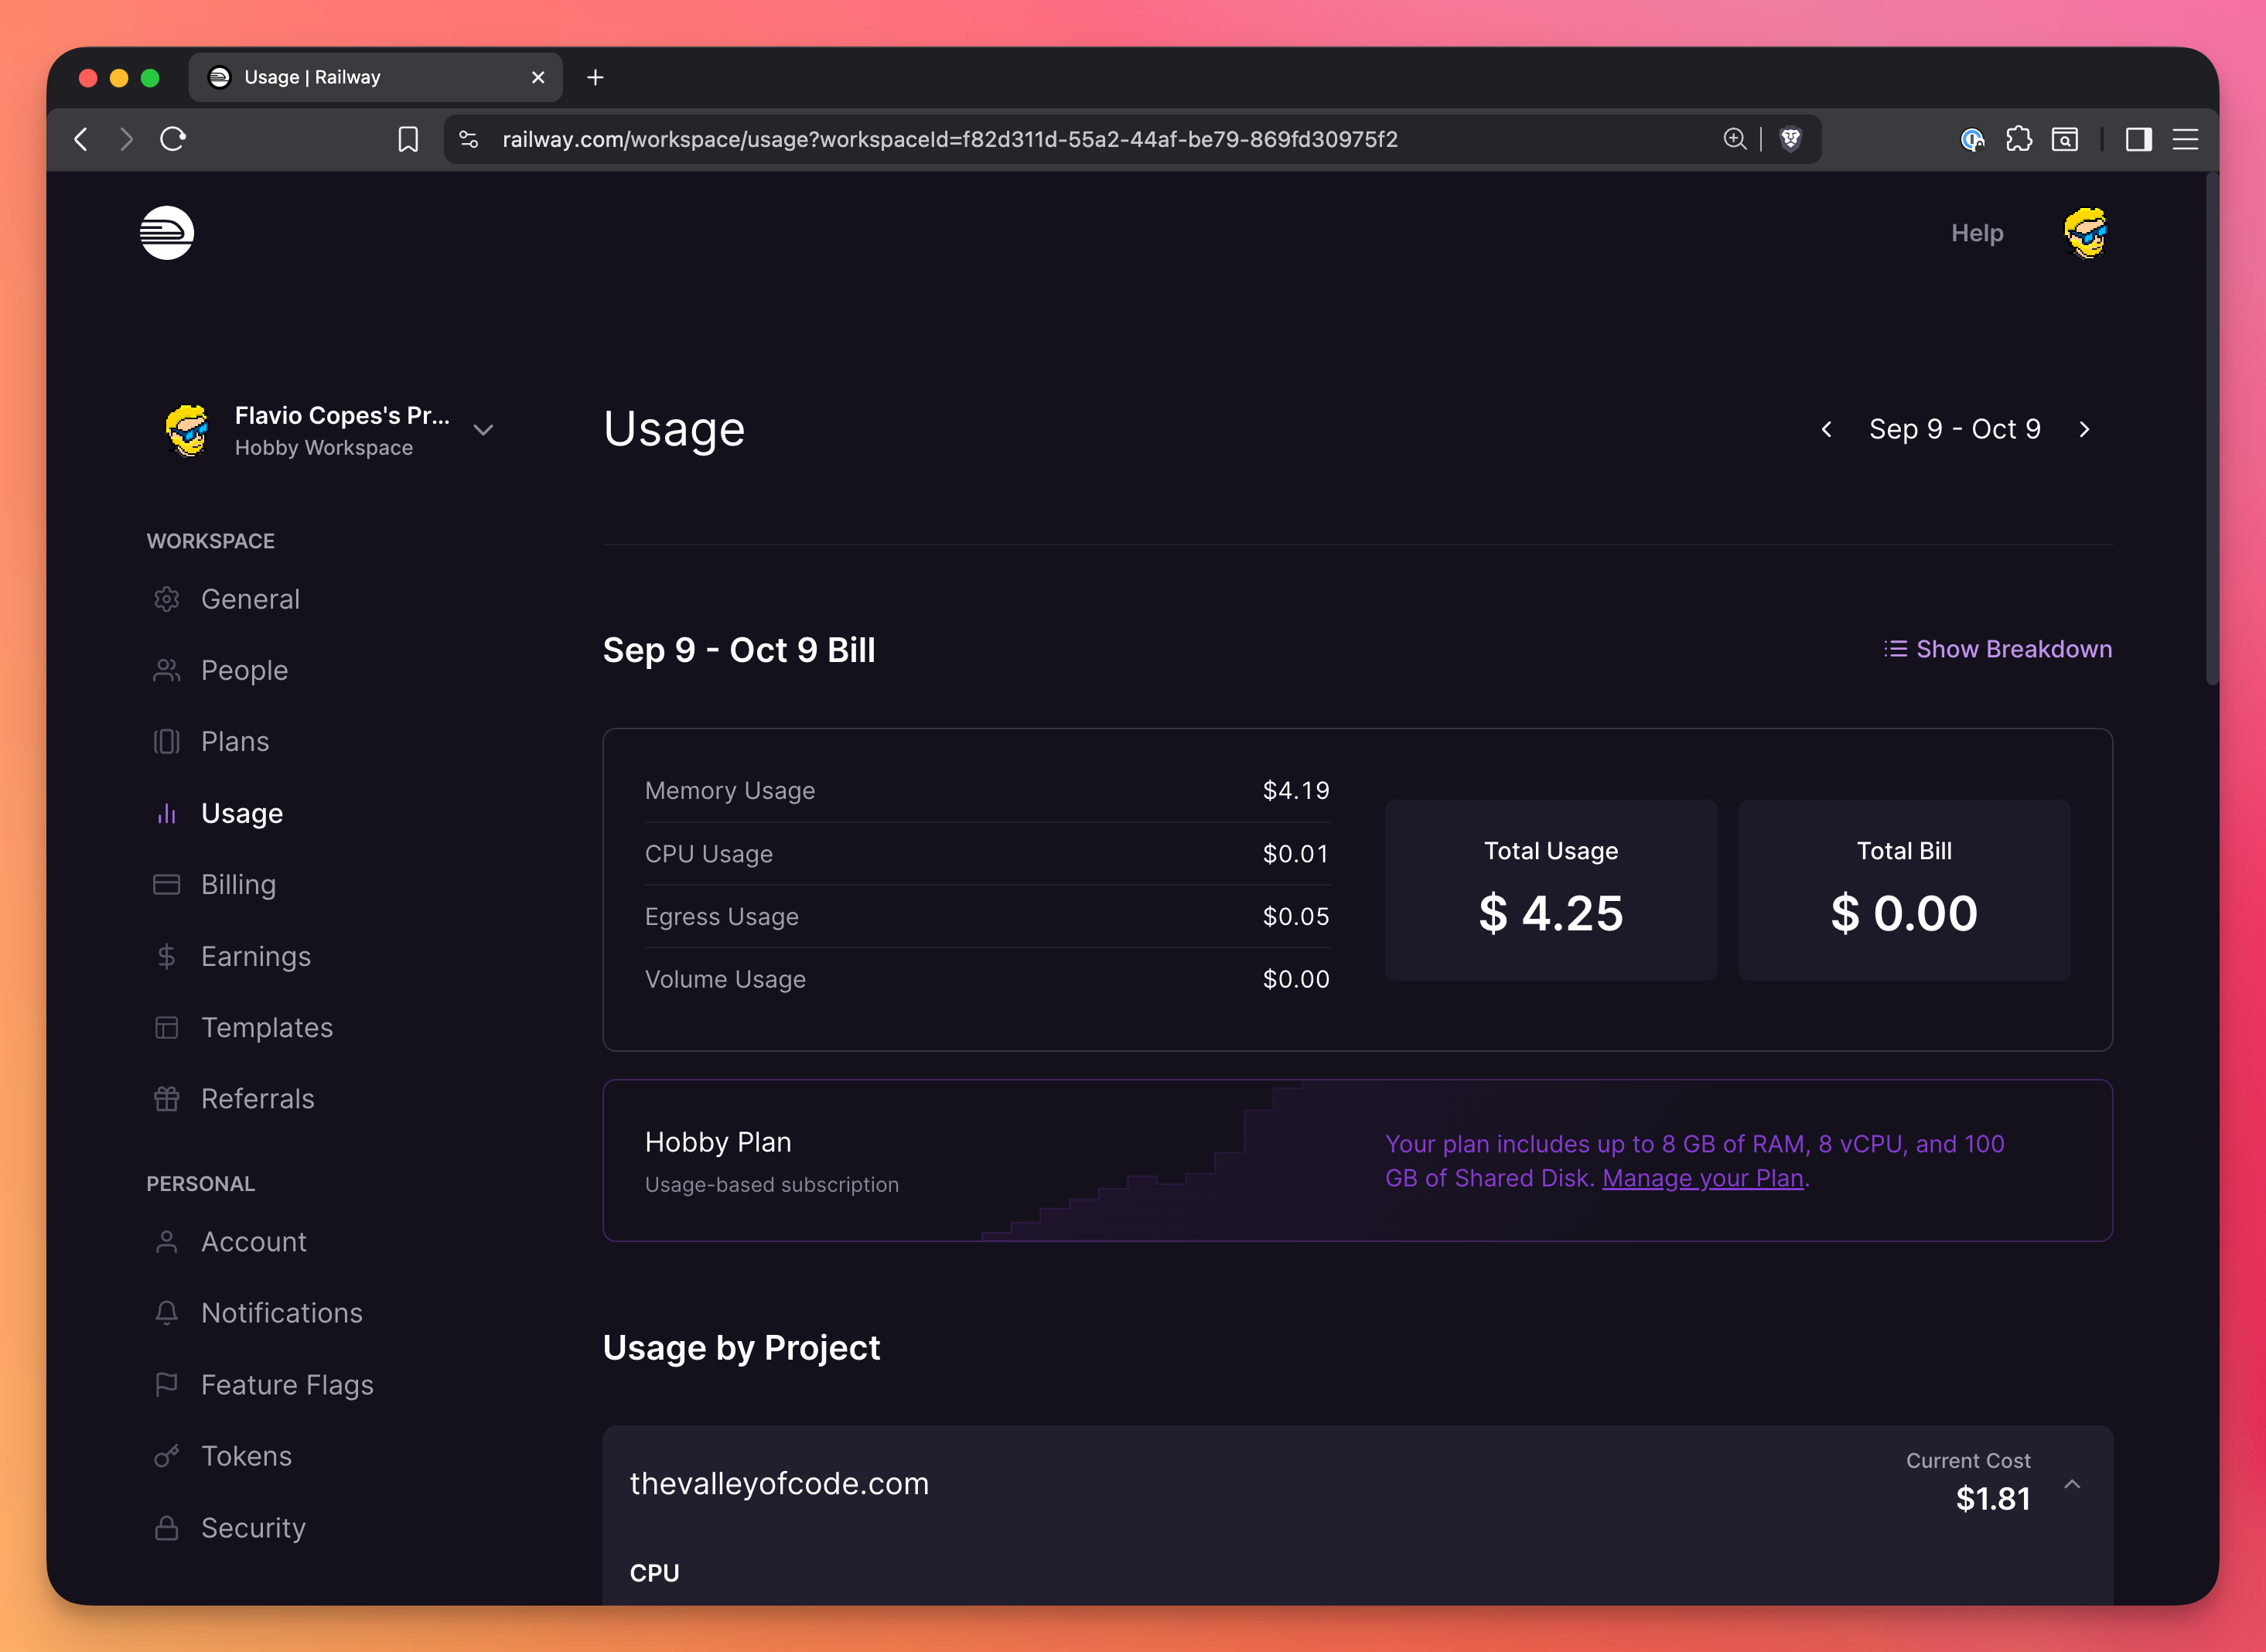Open browser extensions puzzle icon
The height and width of the screenshot is (1652, 2266).
point(2018,139)
